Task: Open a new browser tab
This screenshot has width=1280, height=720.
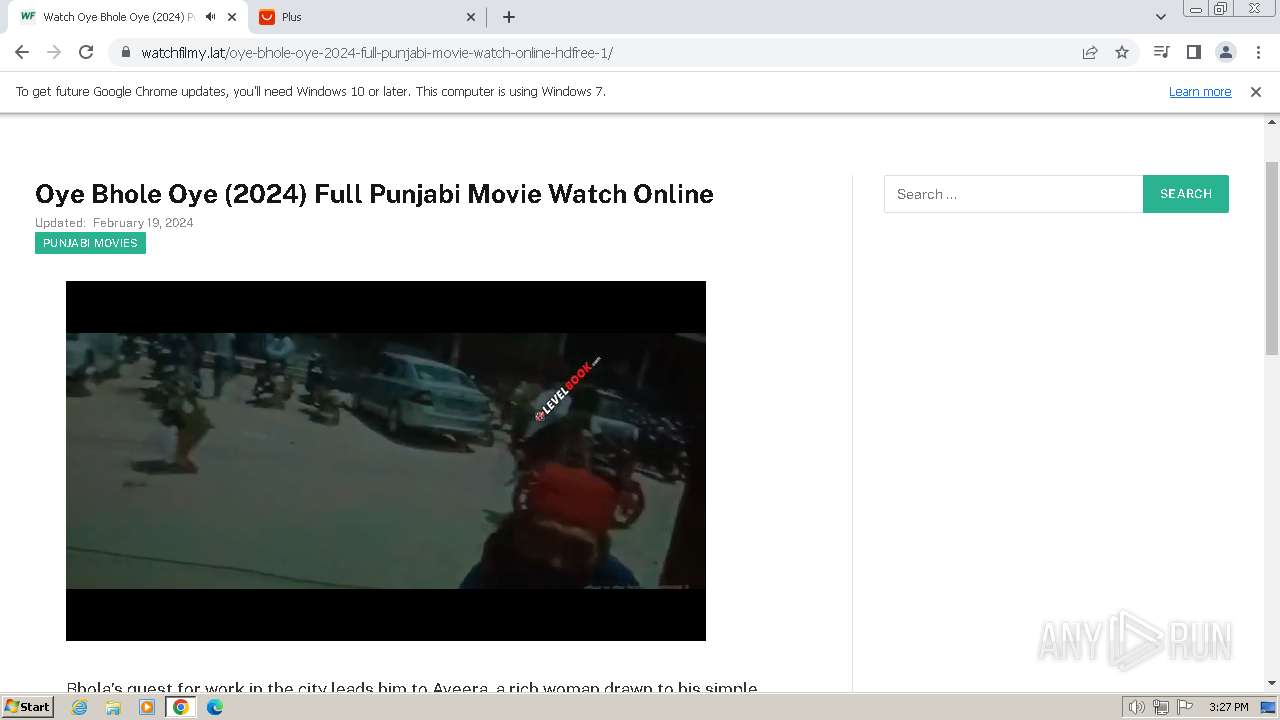Action: coord(509,17)
